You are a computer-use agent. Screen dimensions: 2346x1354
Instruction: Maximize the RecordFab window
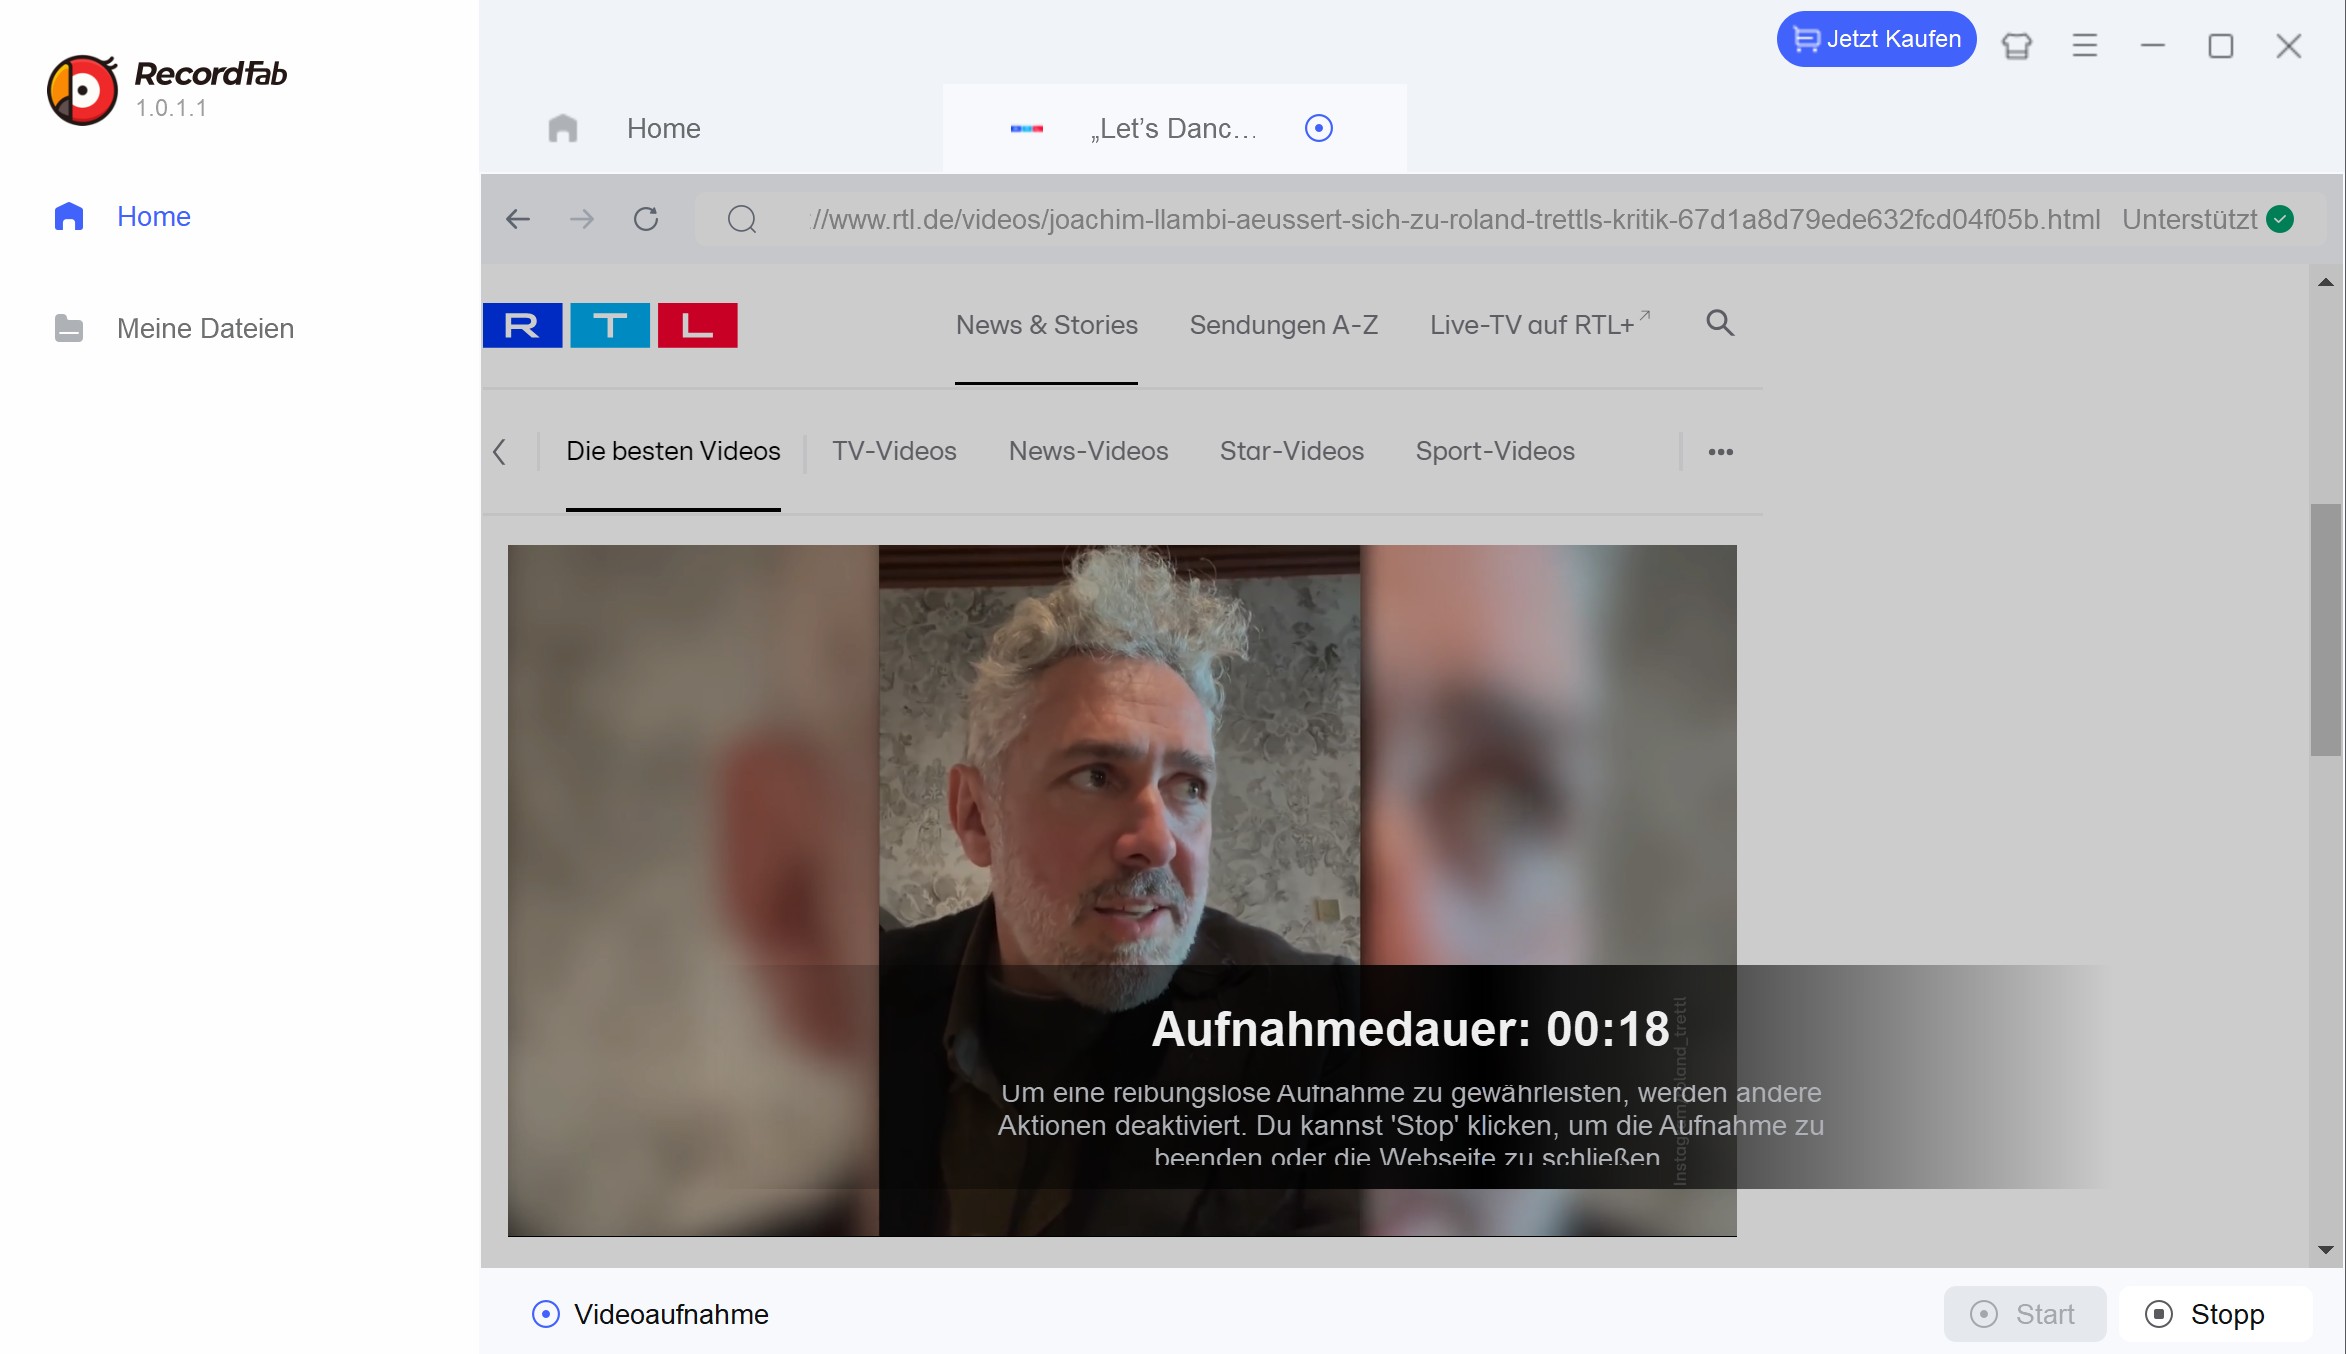point(2221,46)
